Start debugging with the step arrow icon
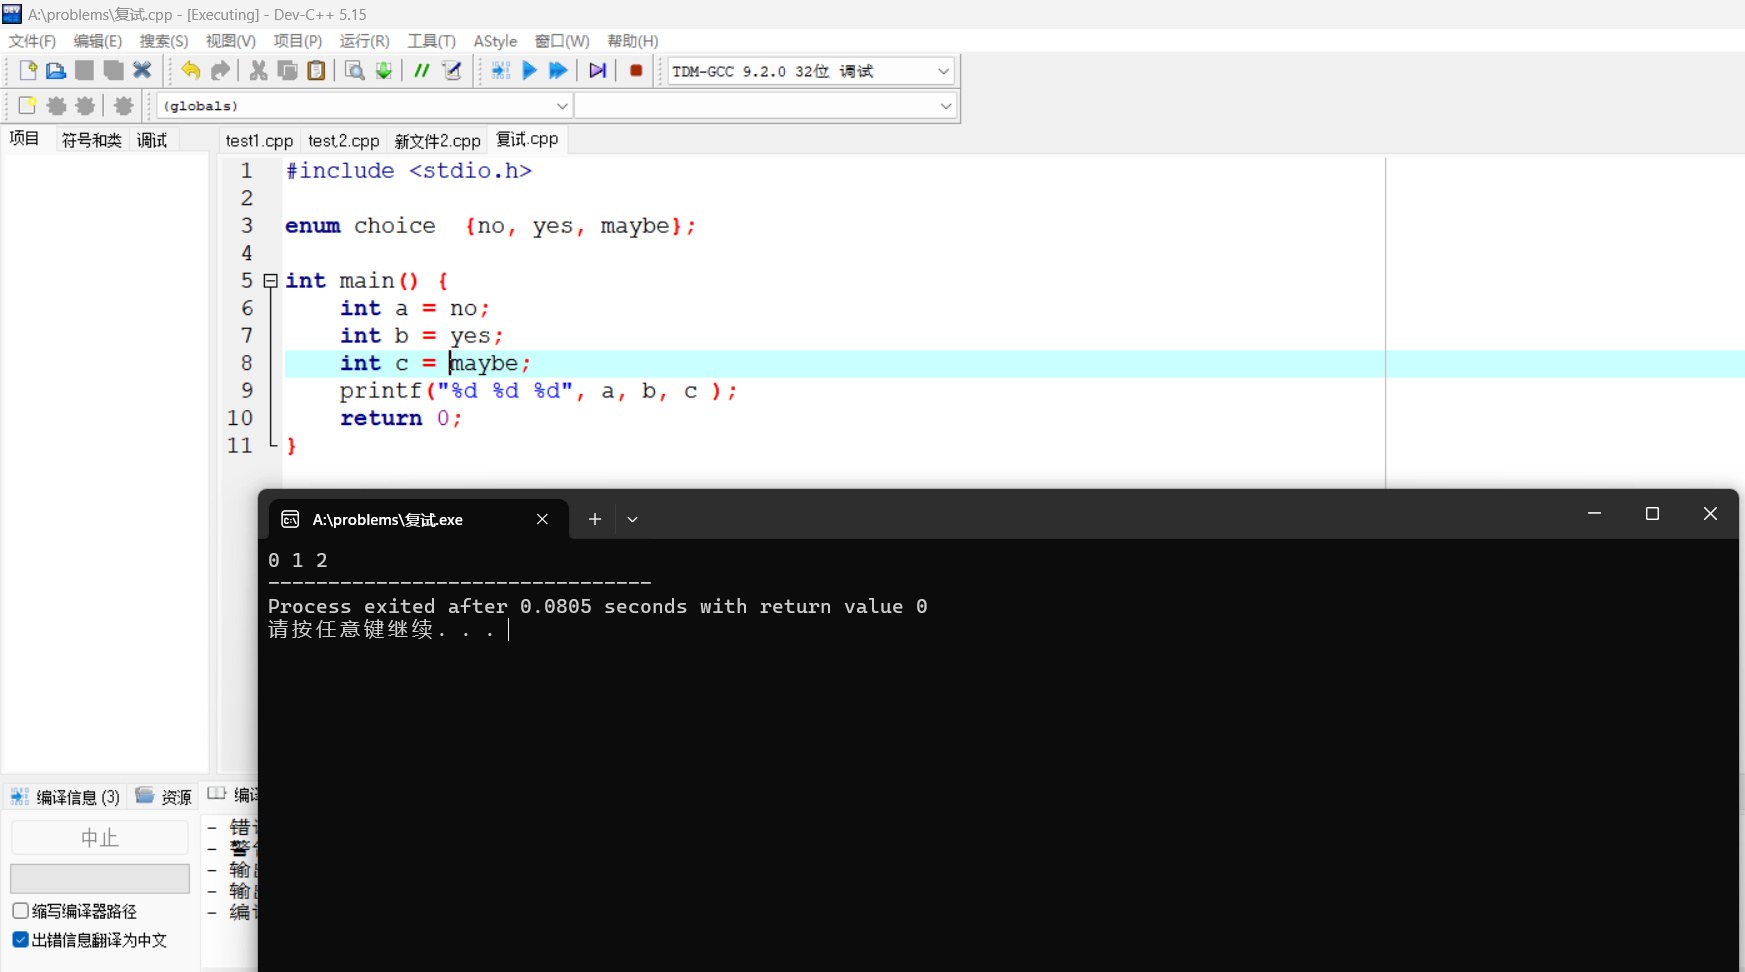The height and width of the screenshot is (972, 1745). (597, 71)
